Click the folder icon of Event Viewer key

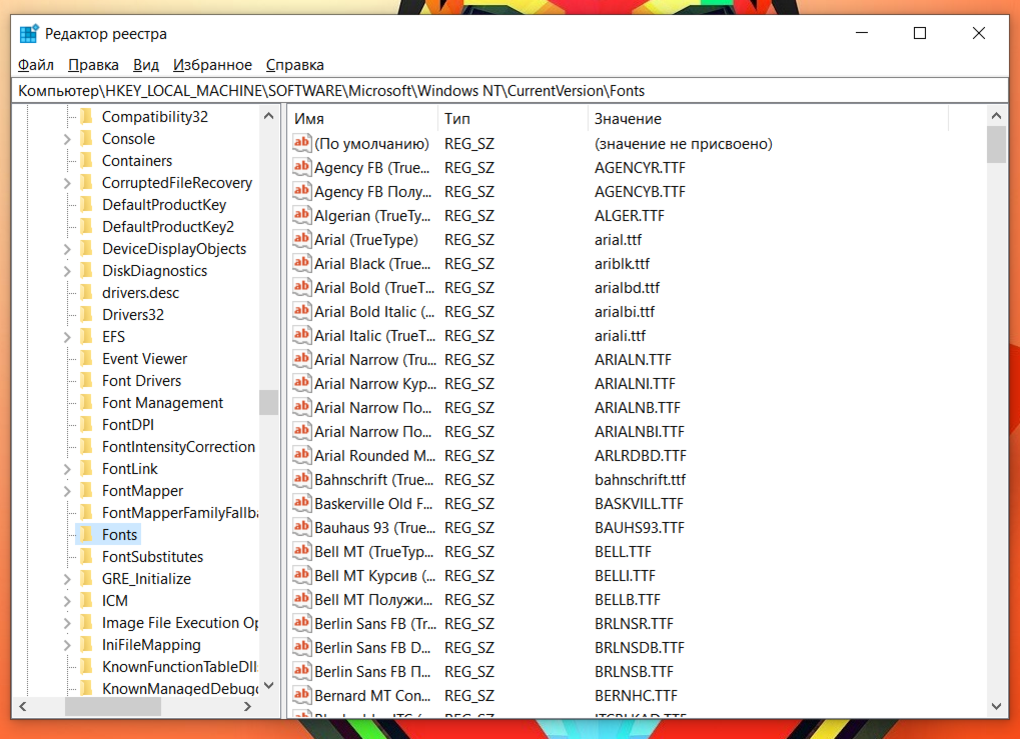coord(87,358)
